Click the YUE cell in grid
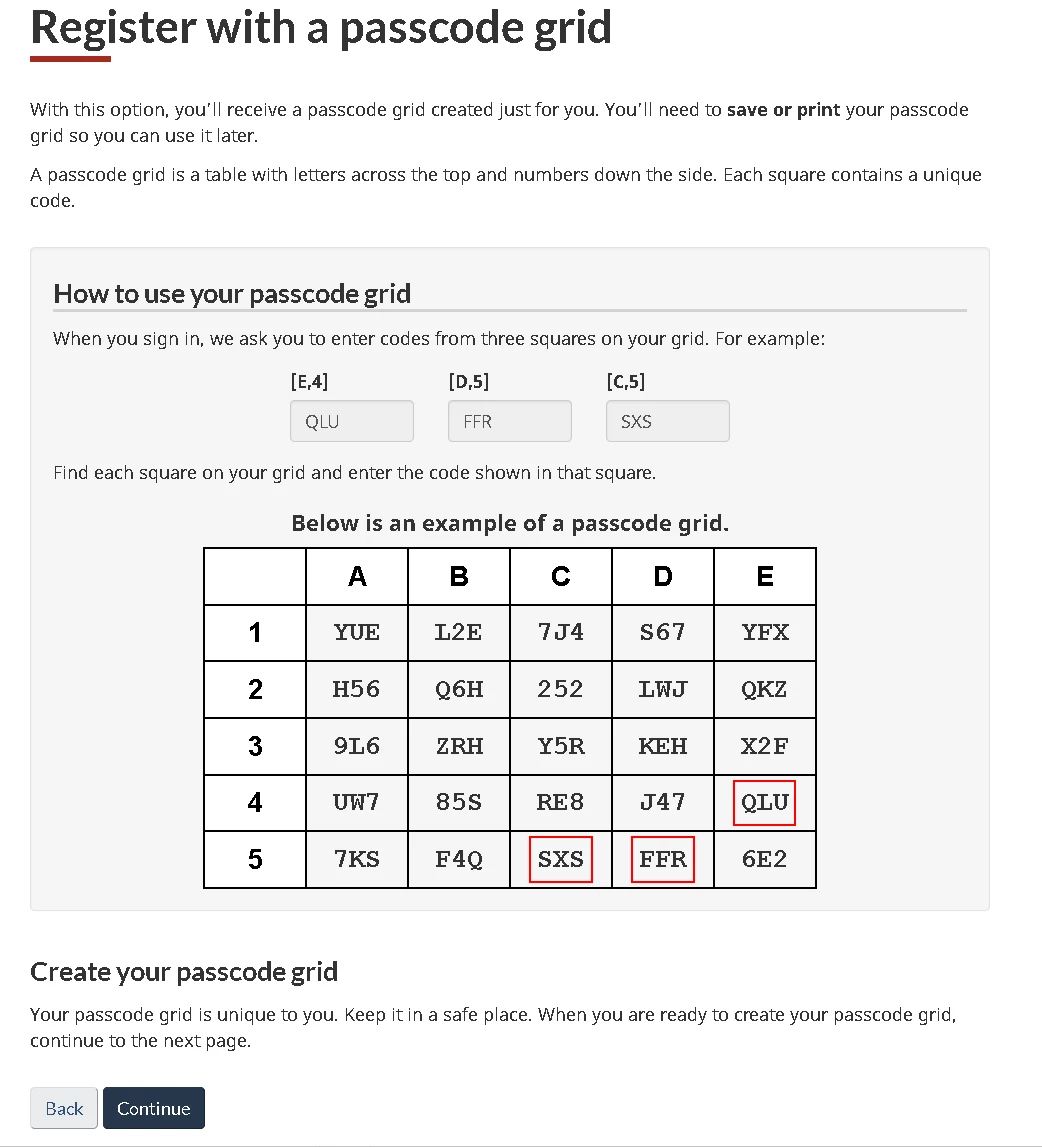The image size is (1042, 1147). (357, 633)
